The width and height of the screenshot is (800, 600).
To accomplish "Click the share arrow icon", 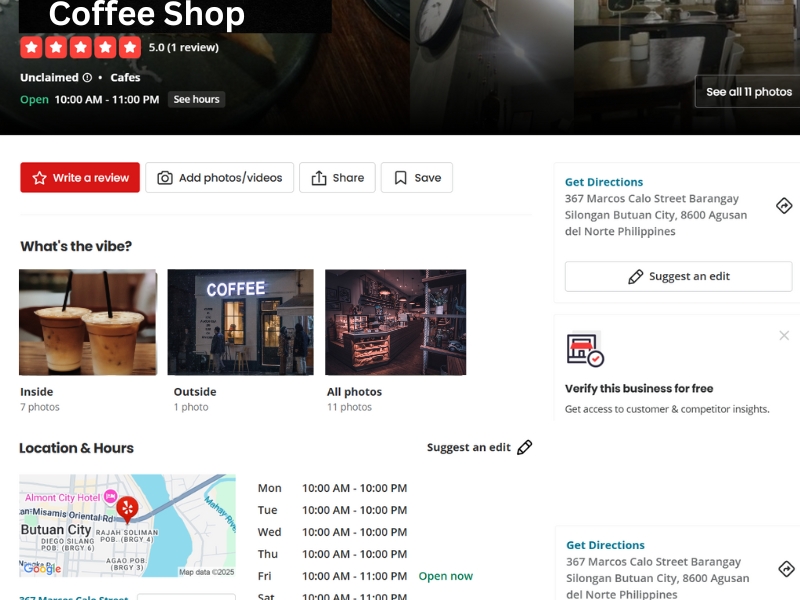I will pos(319,178).
